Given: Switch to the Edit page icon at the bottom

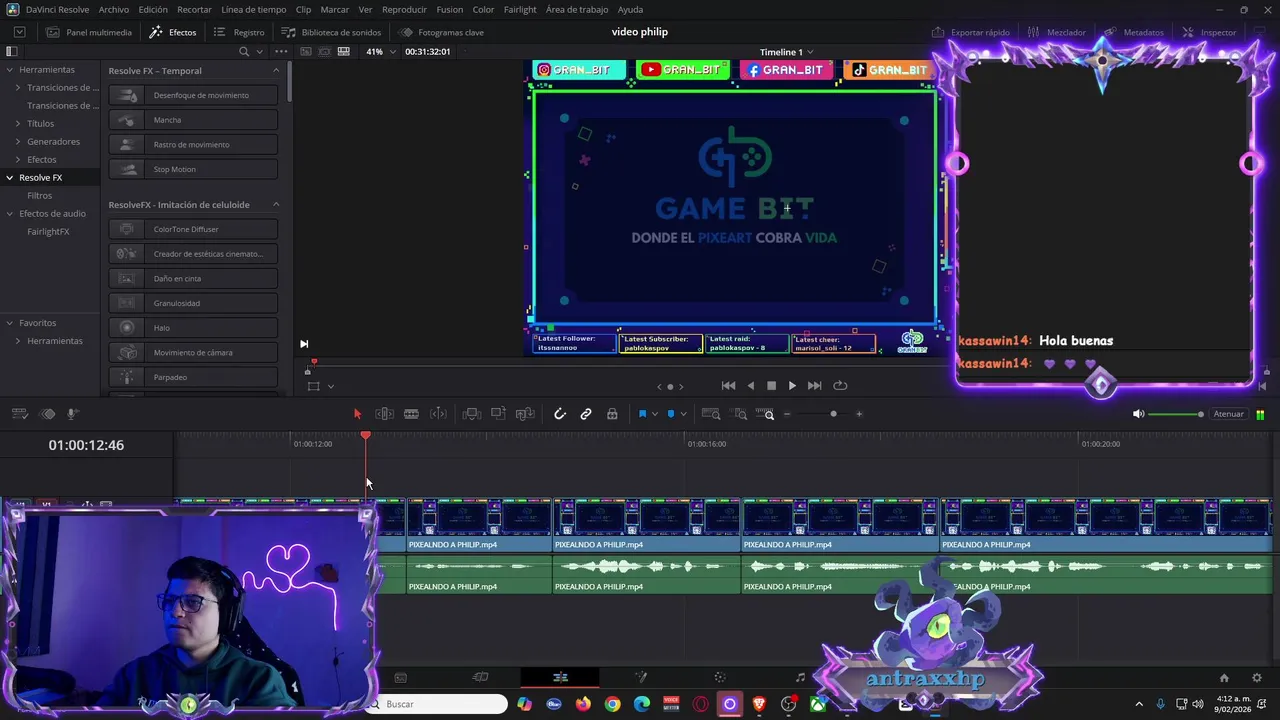Looking at the screenshot, I should [x=560, y=677].
